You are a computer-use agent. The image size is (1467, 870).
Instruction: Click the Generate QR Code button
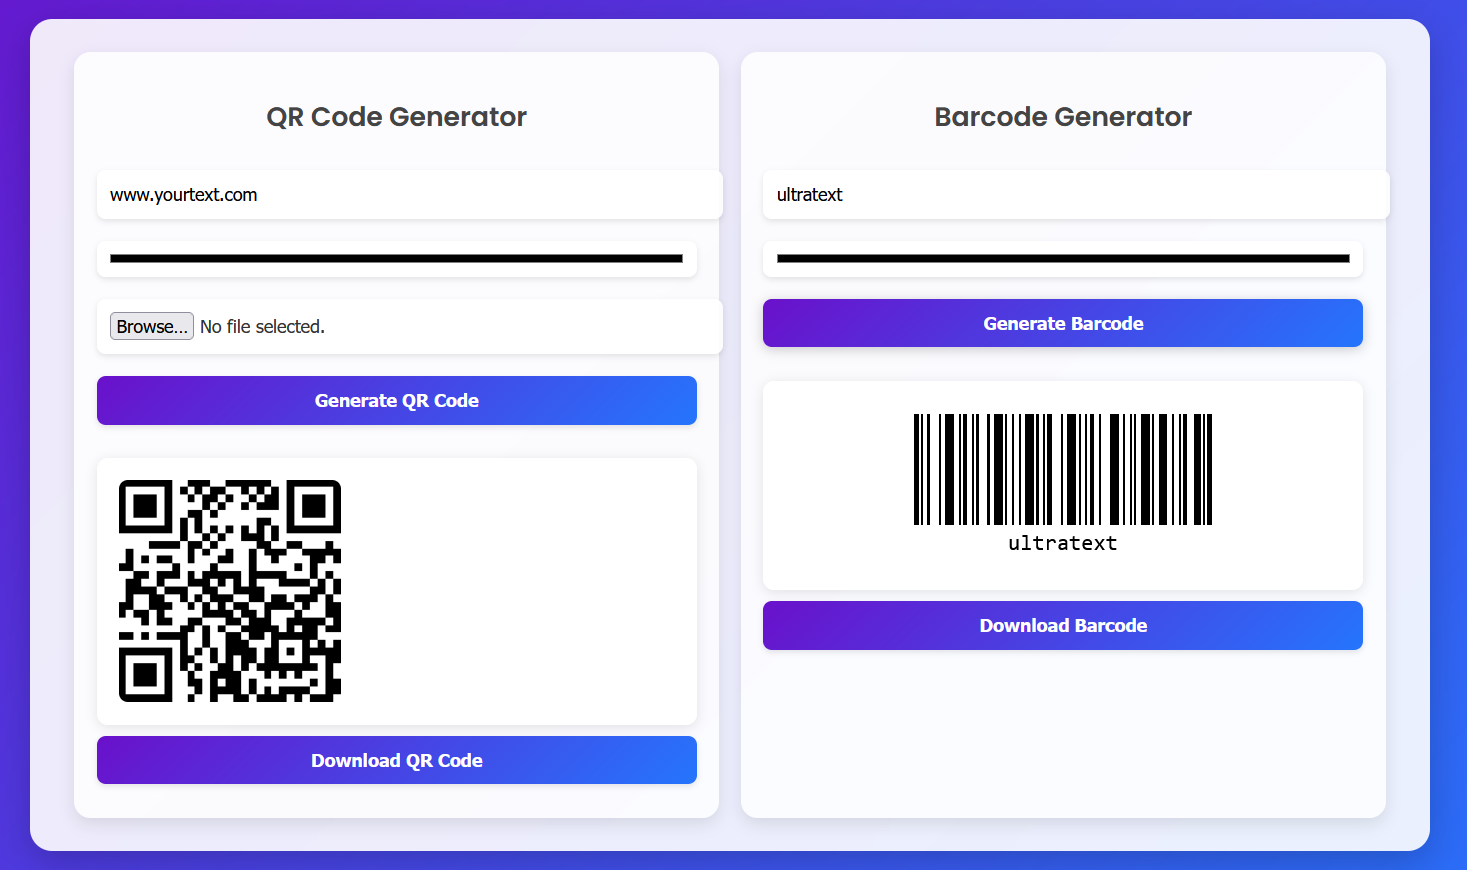(x=397, y=400)
